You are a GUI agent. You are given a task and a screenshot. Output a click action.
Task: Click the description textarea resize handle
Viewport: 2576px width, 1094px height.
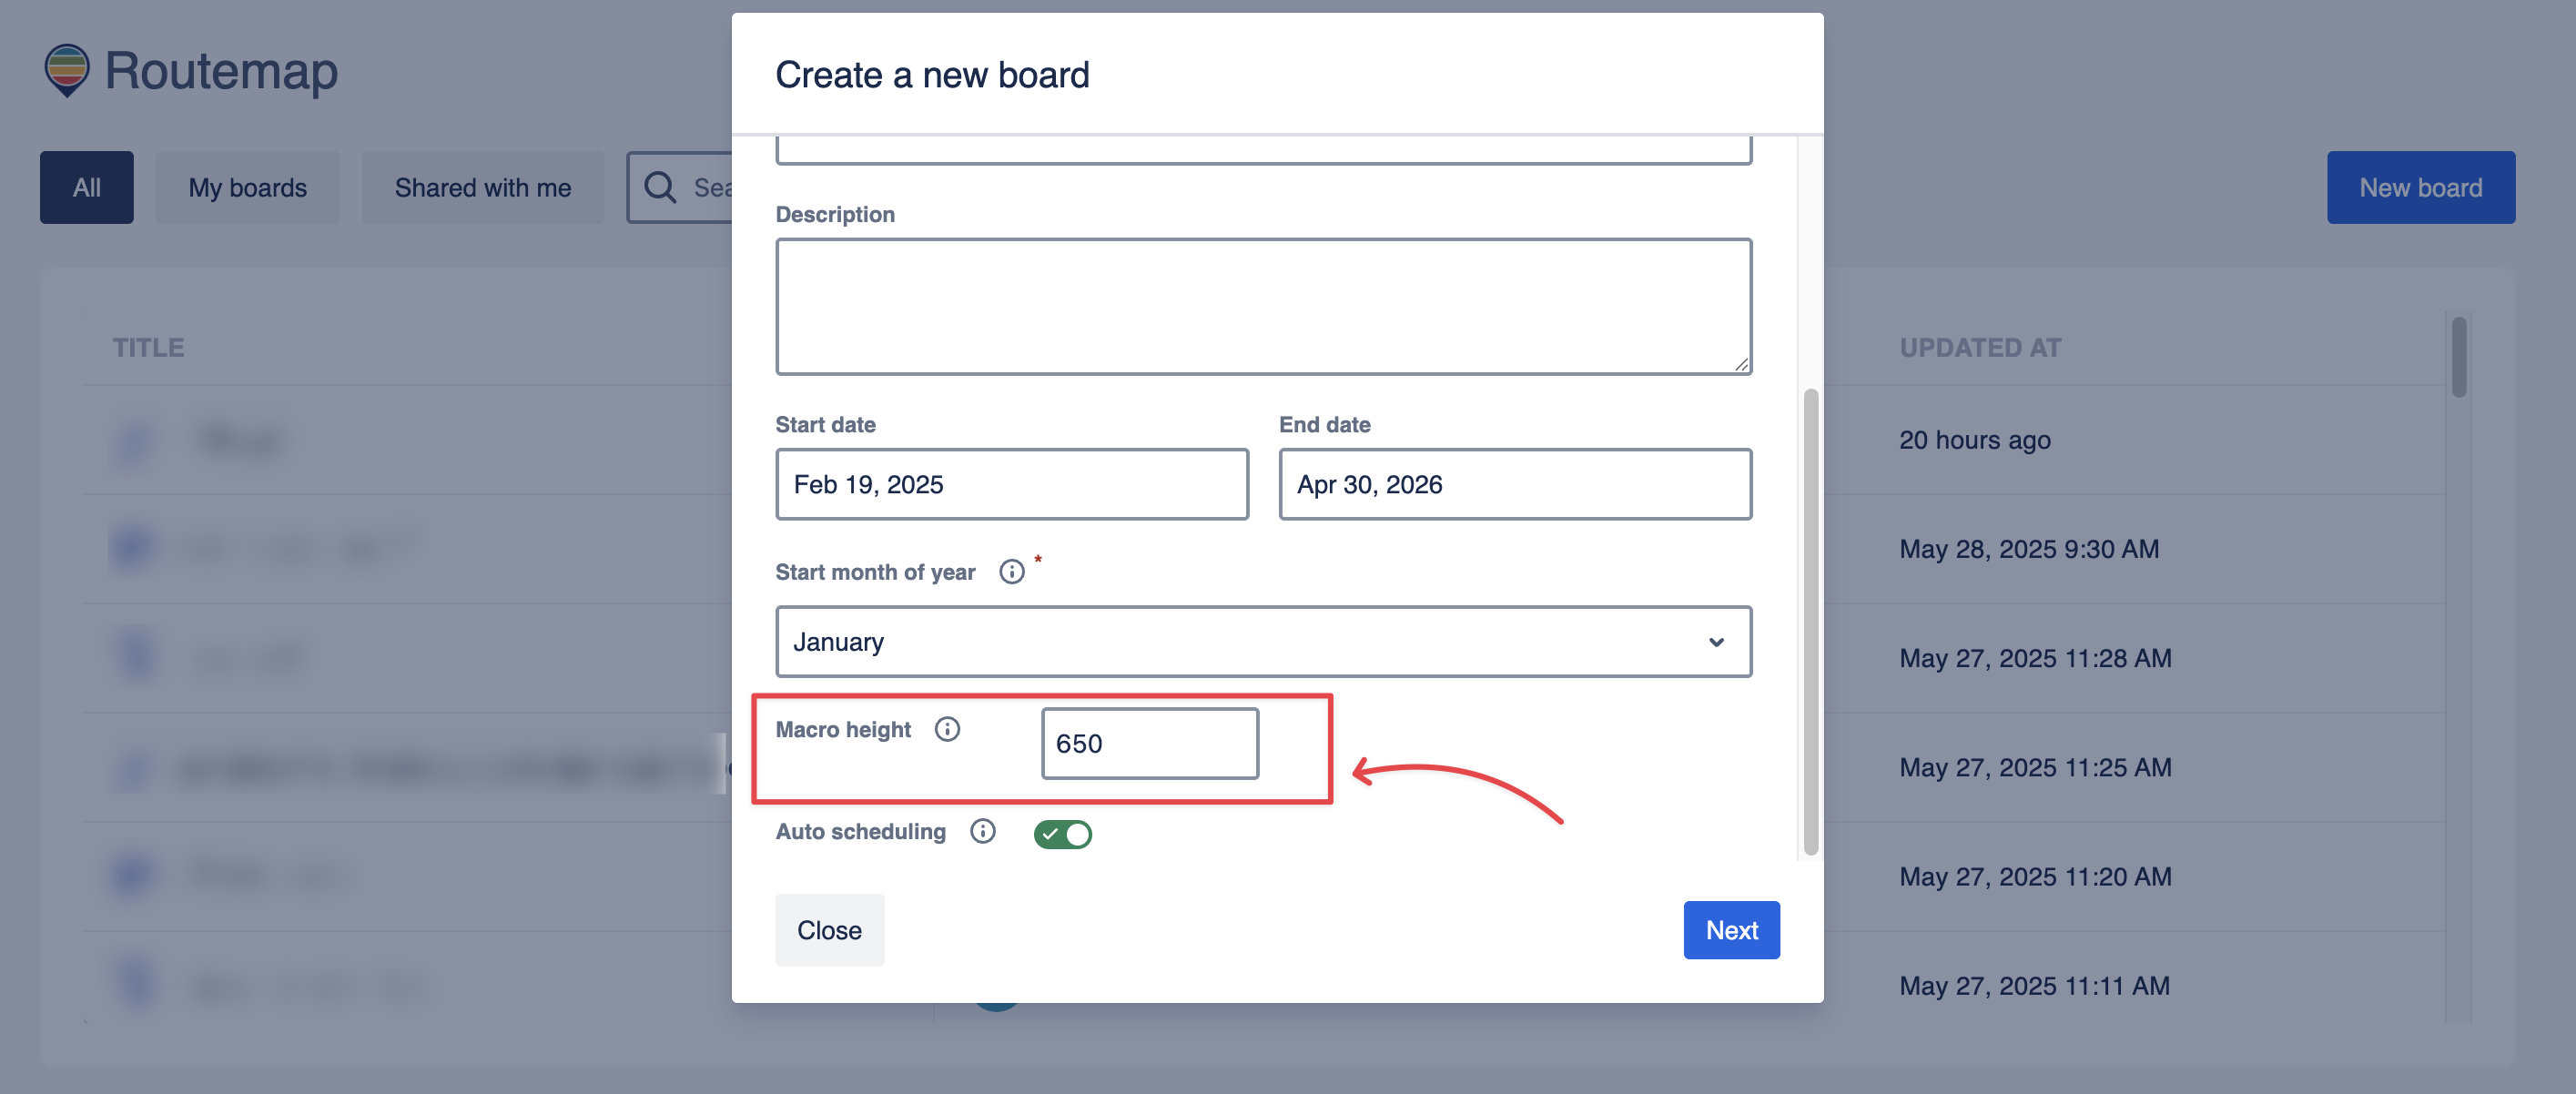click(1741, 365)
